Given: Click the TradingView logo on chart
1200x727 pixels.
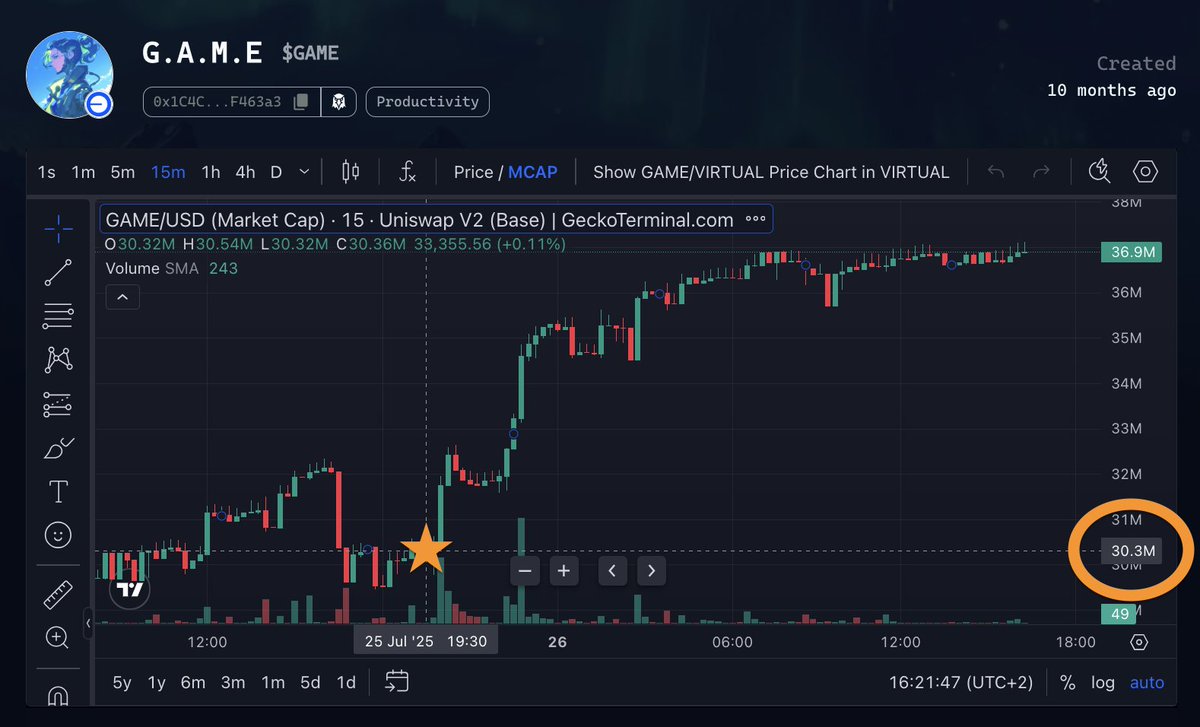Looking at the screenshot, I should pos(129,589).
